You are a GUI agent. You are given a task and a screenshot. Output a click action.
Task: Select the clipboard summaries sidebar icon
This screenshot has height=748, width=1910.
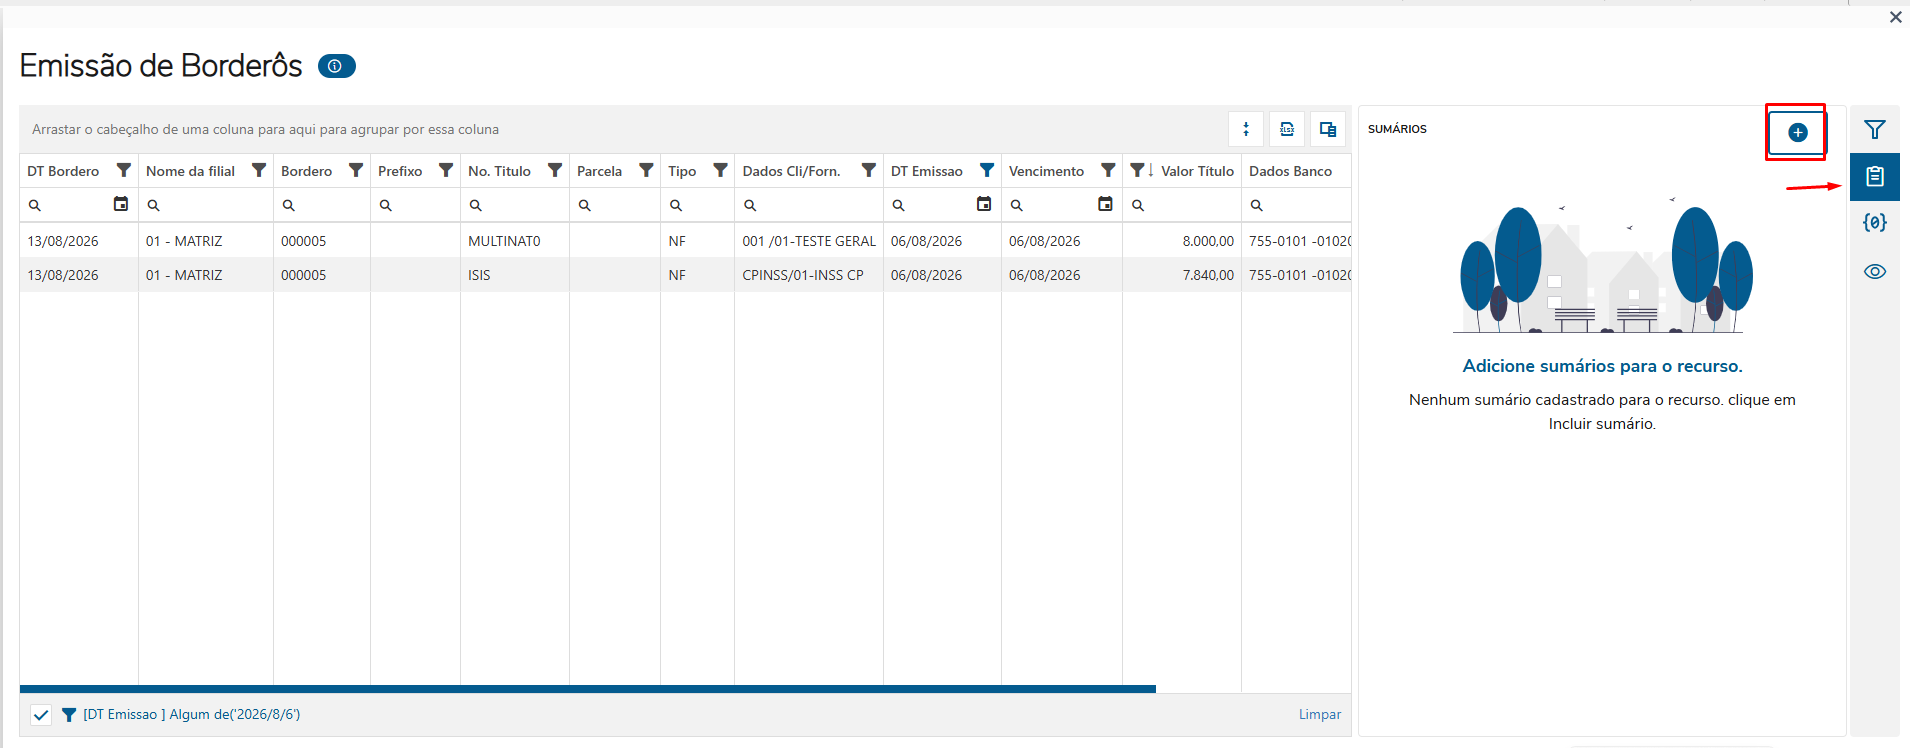1875,177
